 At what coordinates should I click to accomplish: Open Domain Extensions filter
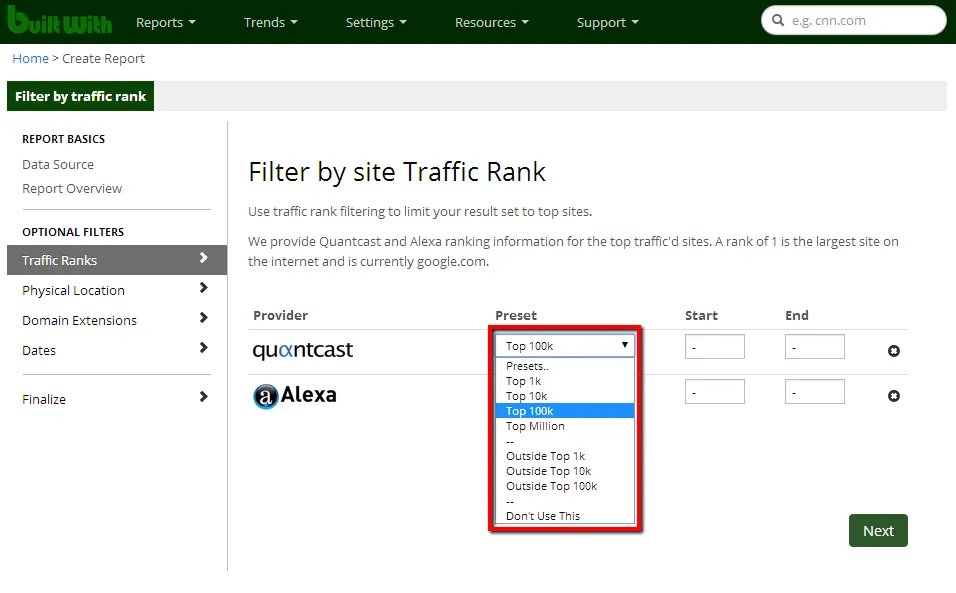(x=79, y=320)
